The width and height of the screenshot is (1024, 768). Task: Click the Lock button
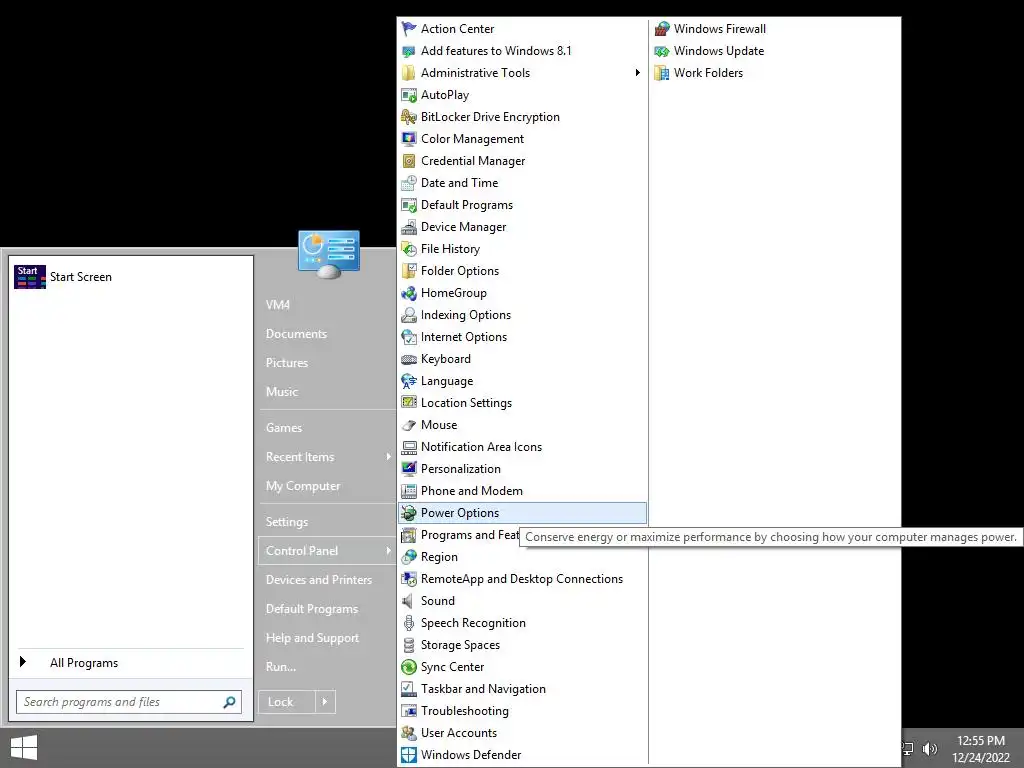click(287, 702)
